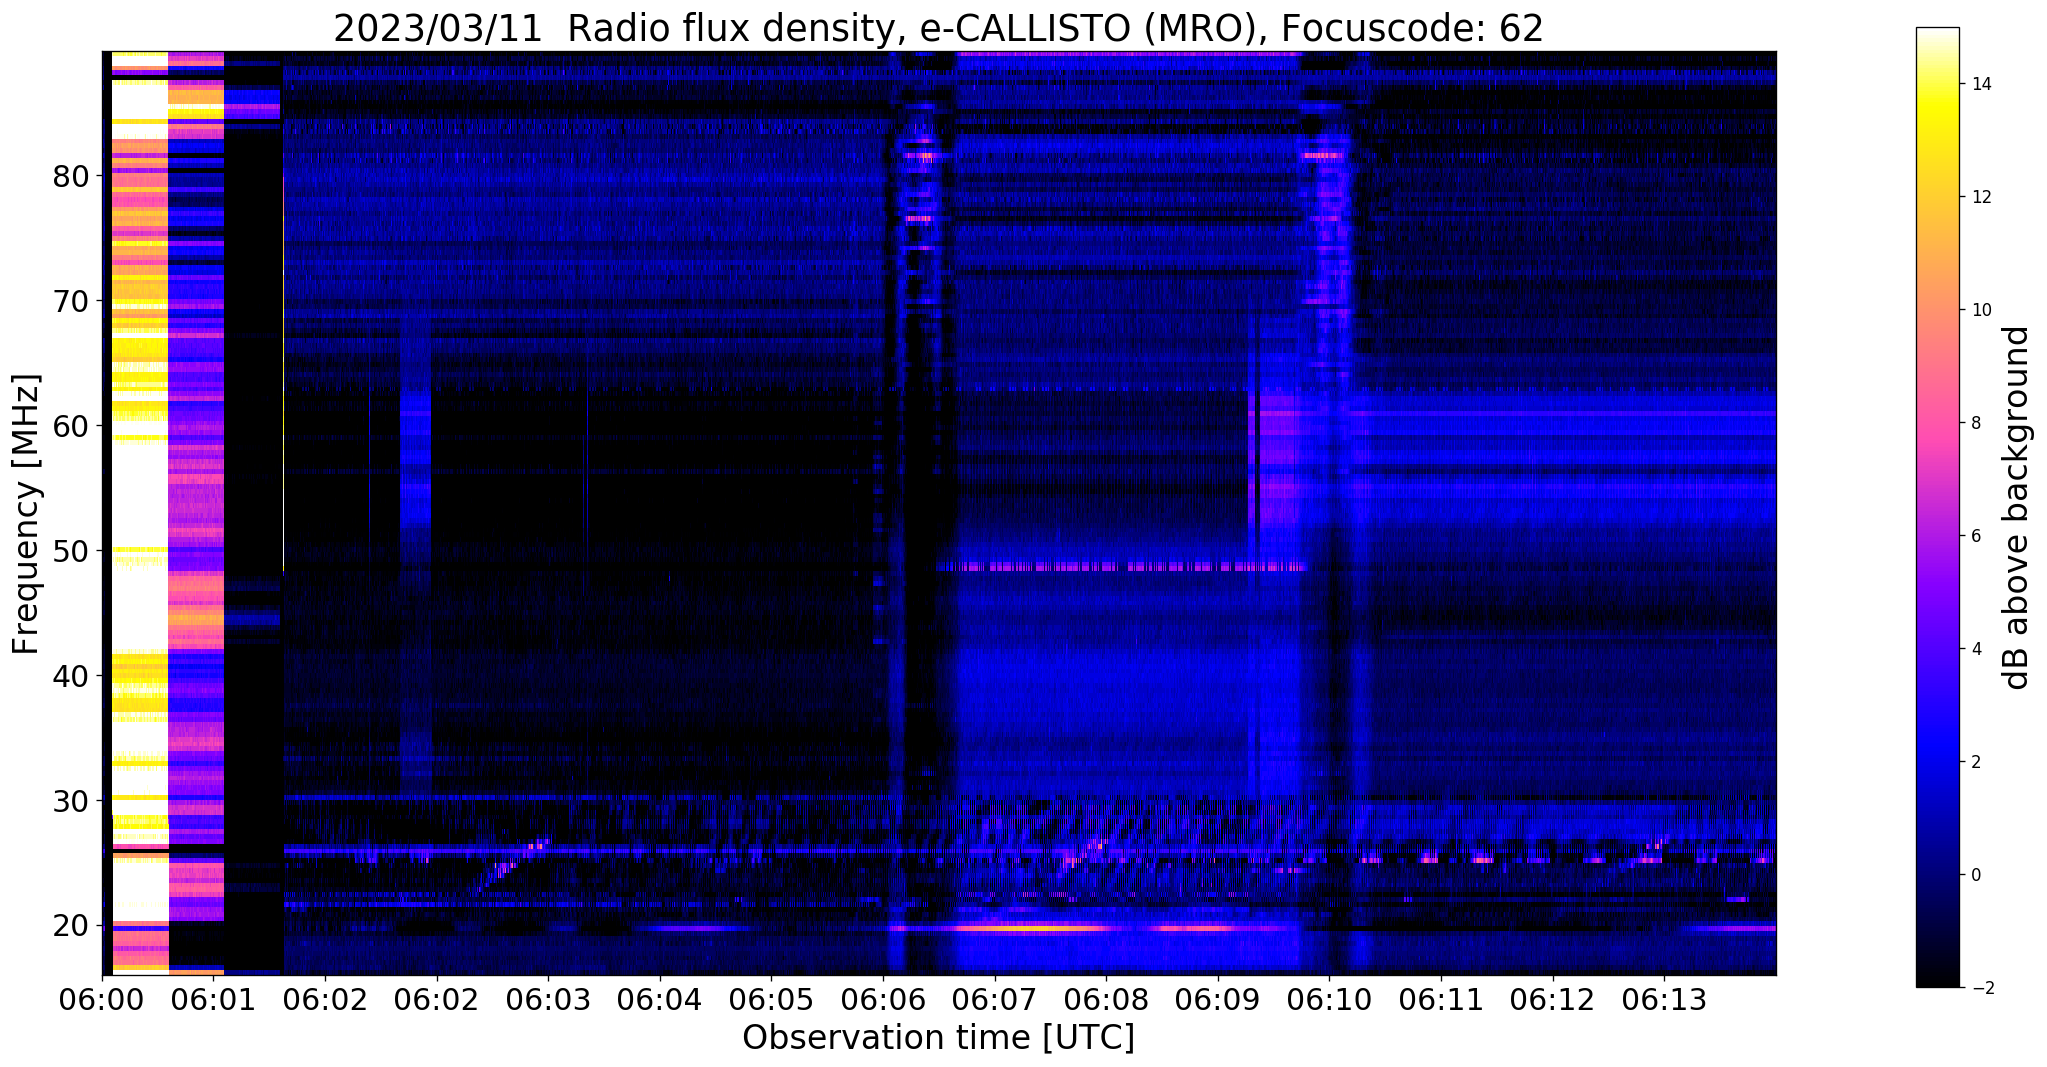Click the 06:11 time tick label

(1441, 997)
